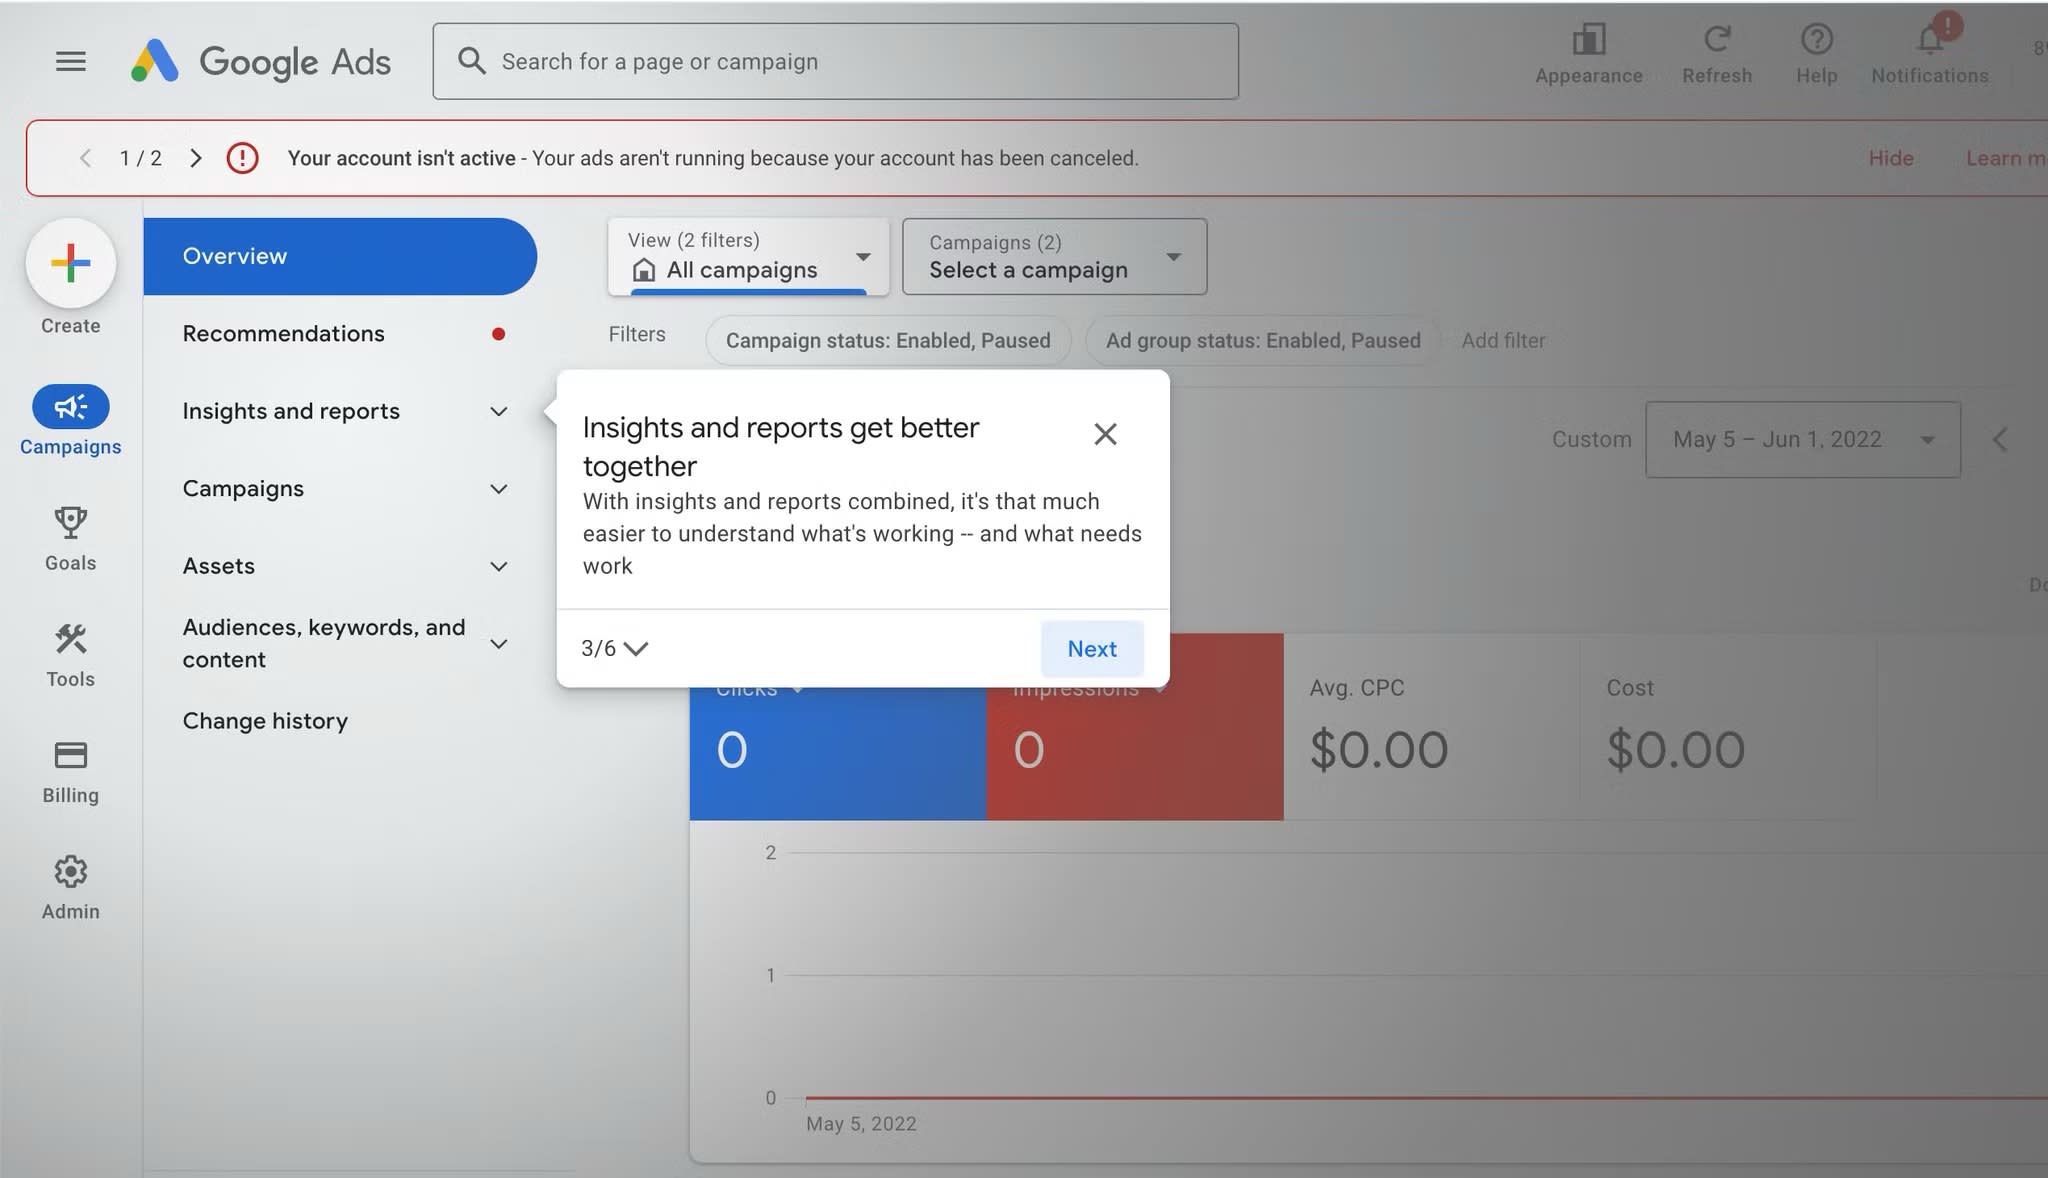Focus the page or campaign search box
The width and height of the screenshot is (2048, 1178).
835,62
